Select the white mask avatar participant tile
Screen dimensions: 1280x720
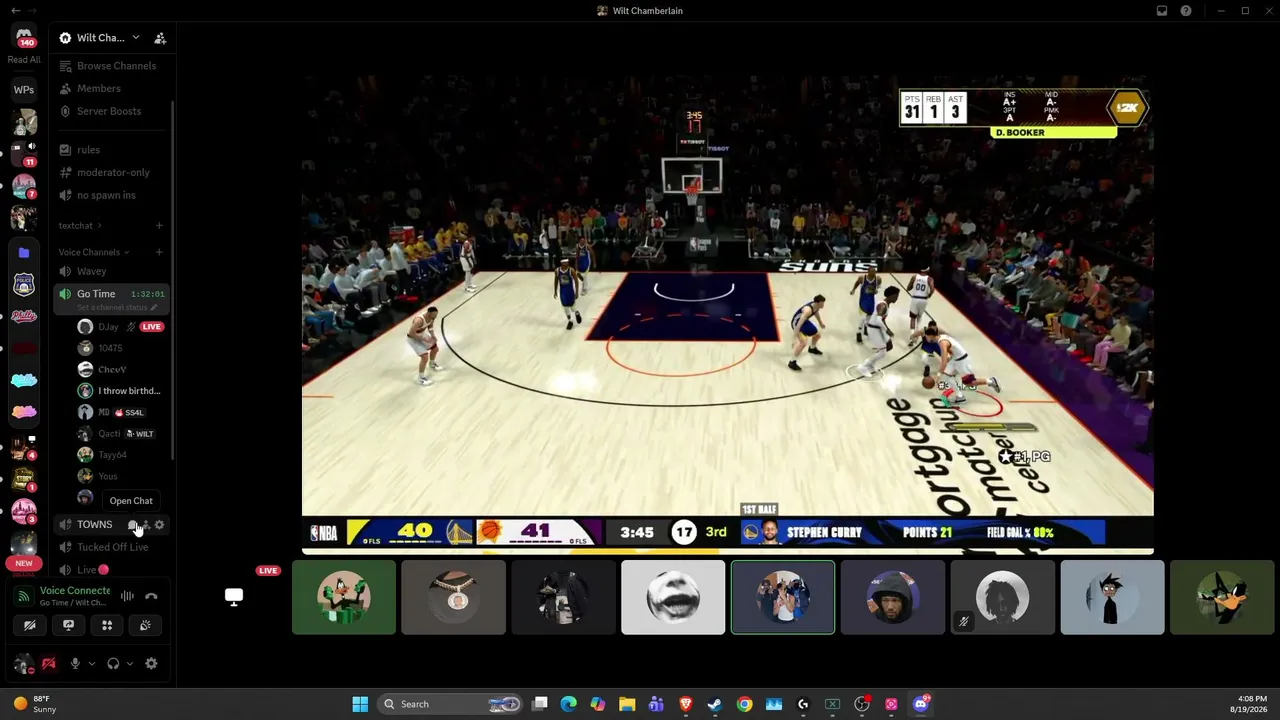pyautogui.click(x=673, y=598)
